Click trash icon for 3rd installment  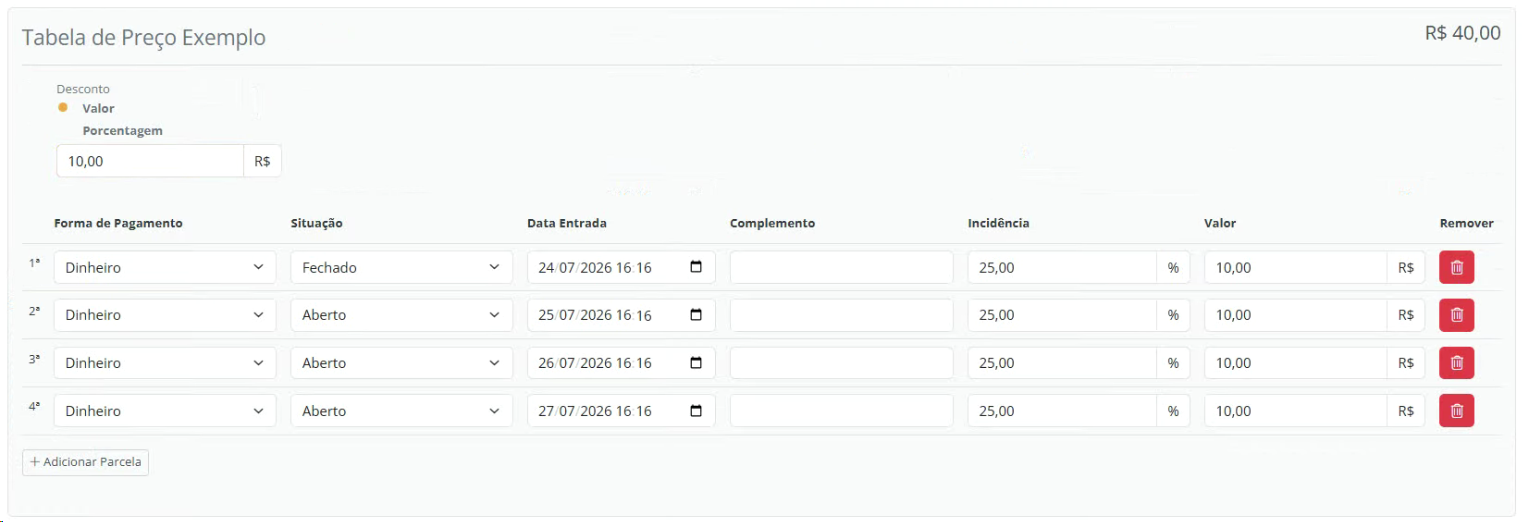tap(1456, 363)
